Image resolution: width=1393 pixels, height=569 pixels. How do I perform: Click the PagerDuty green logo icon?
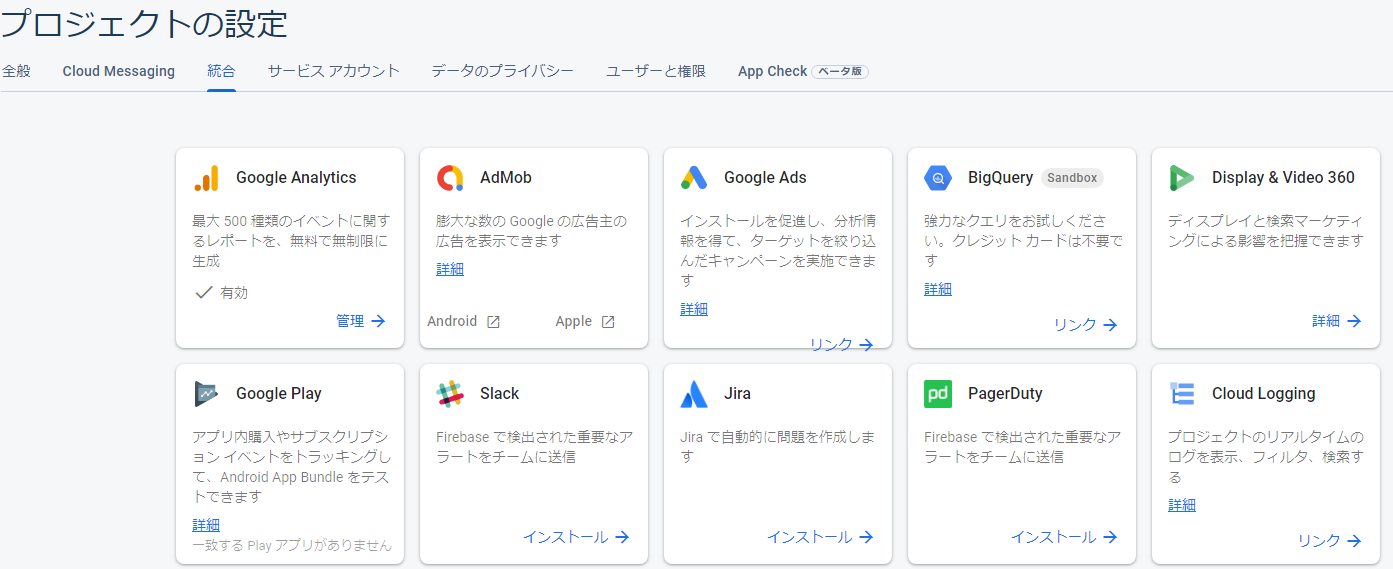tap(938, 394)
